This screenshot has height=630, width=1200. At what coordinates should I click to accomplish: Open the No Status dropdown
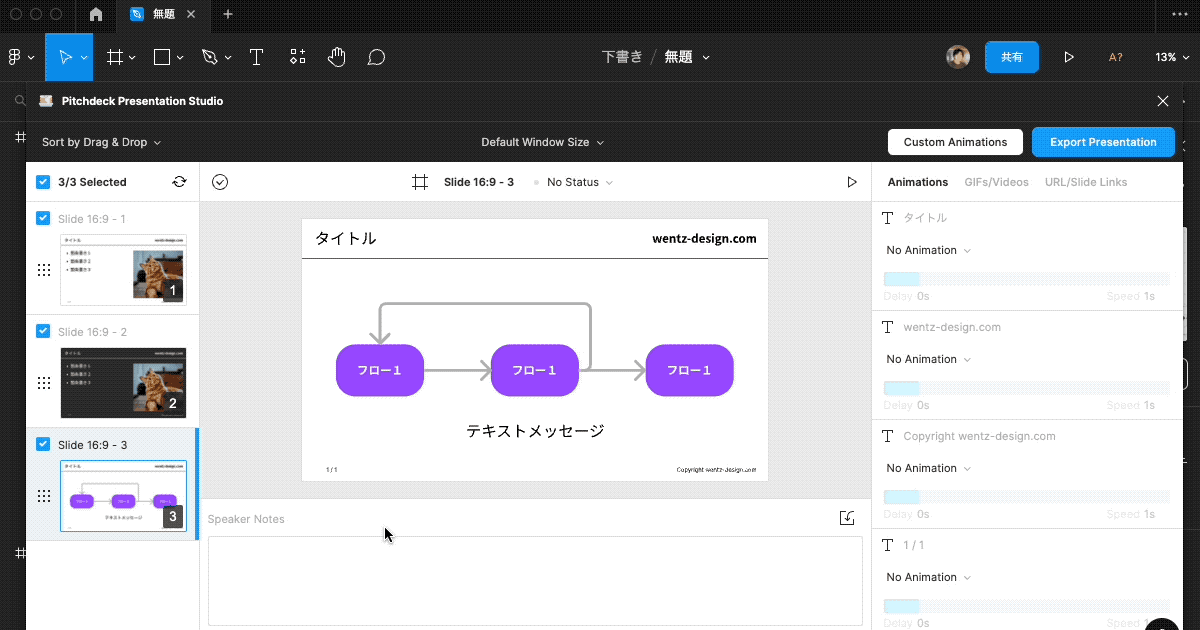point(579,182)
